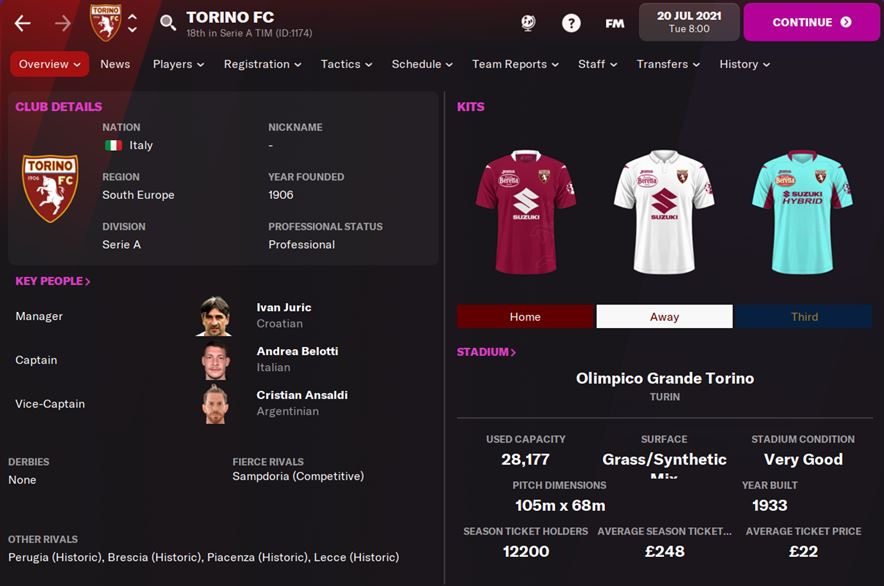Open the News tab

pyautogui.click(x=115, y=64)
